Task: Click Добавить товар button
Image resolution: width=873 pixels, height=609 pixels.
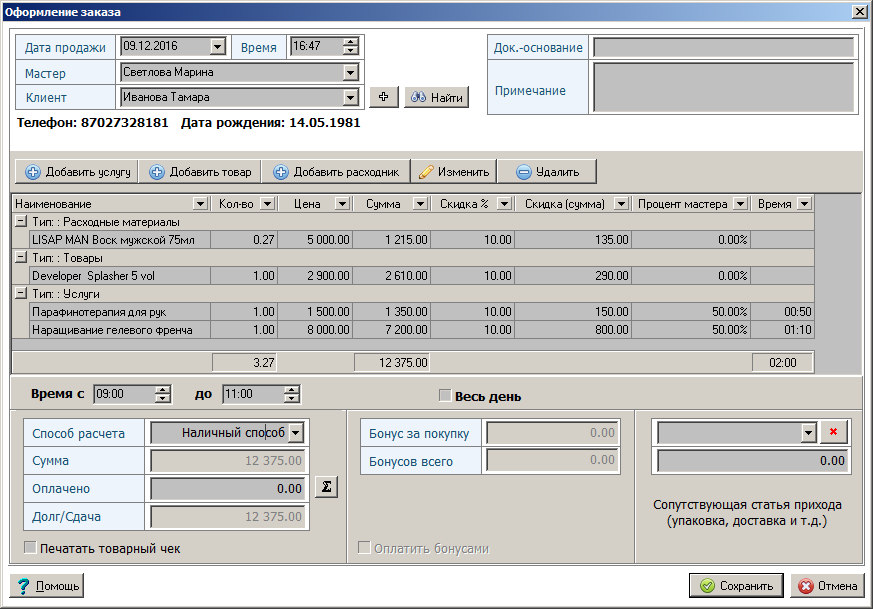Action: pyautogui.click(x=200, y=172)
